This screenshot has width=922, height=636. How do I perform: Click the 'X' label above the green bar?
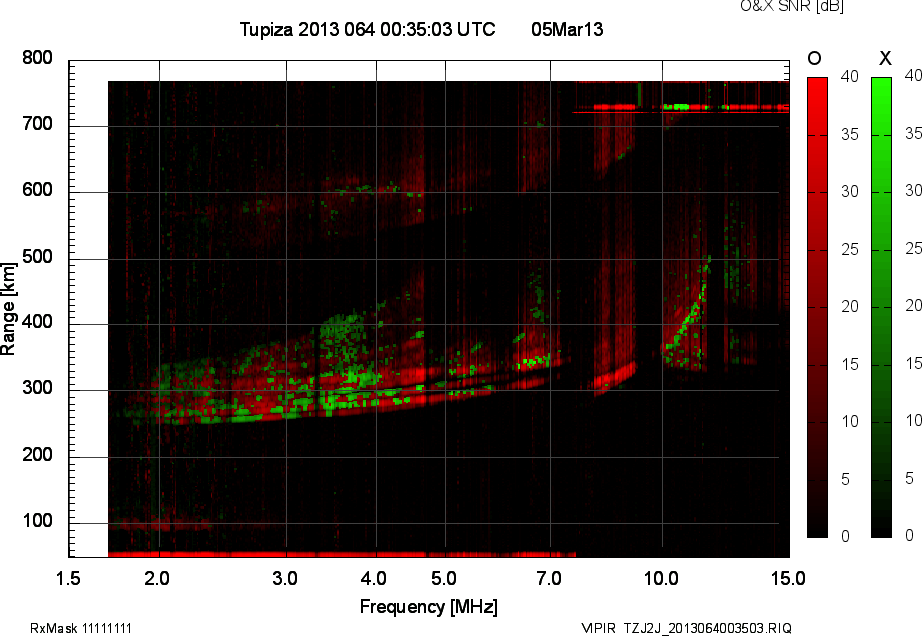click(885, 58)
